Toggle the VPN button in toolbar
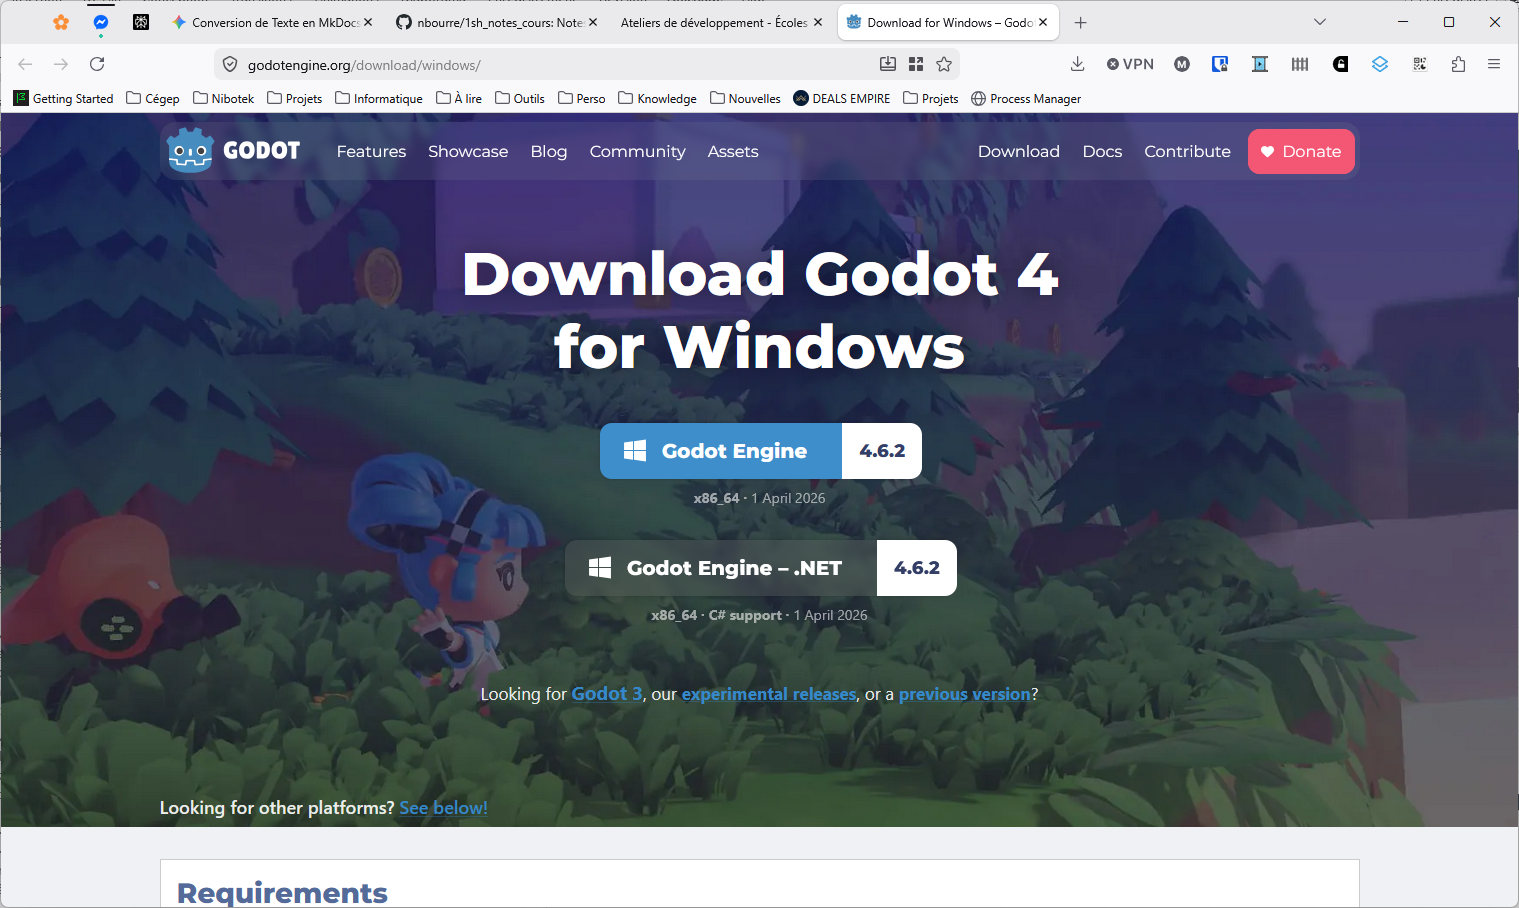Screen dimensions: 1519x908 [1130, 64]
